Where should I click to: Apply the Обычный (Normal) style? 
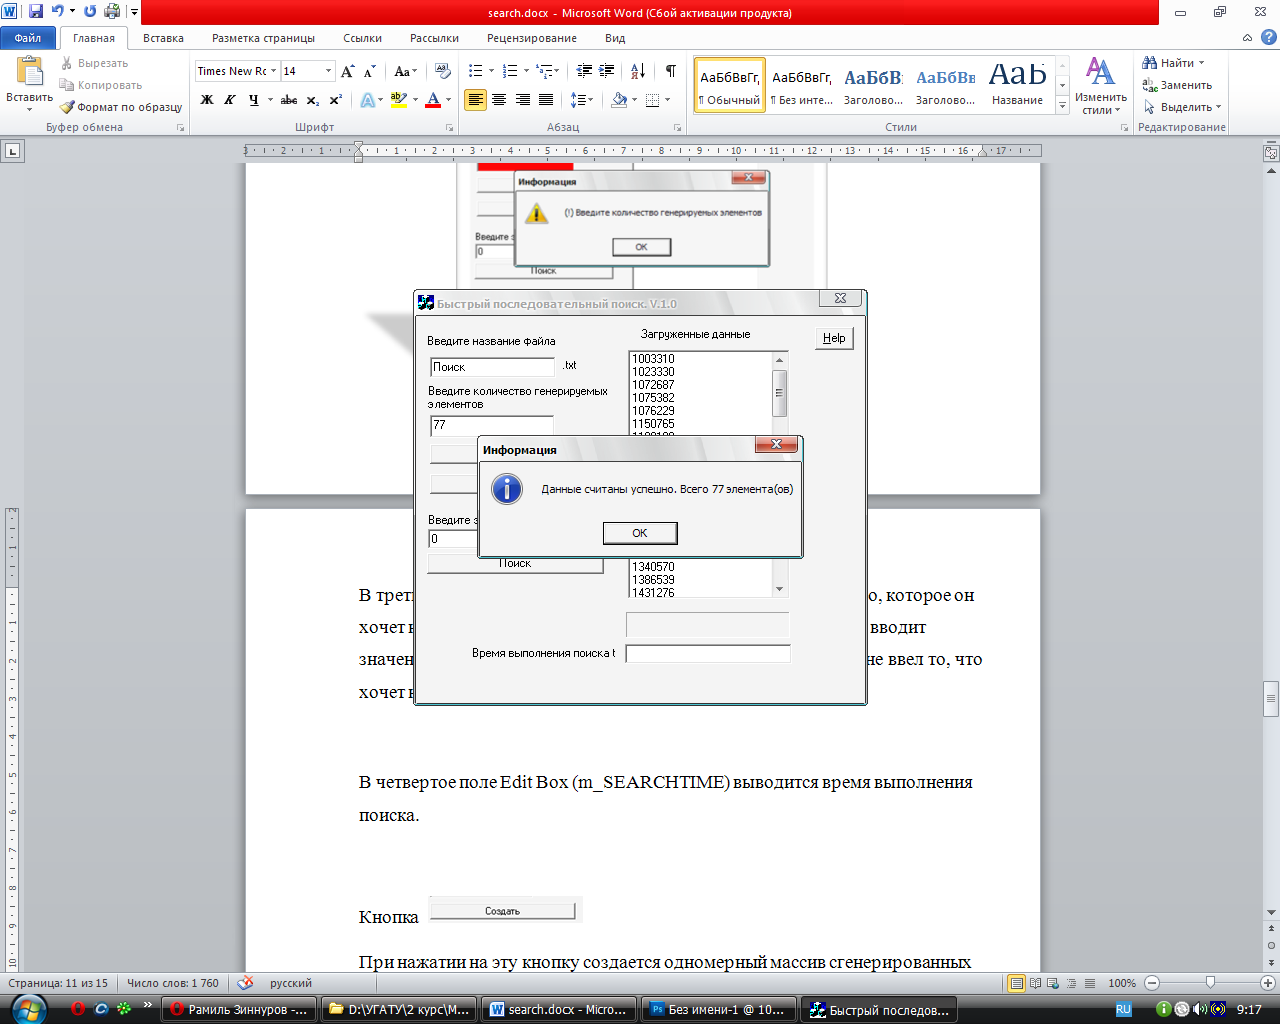(730, 86)
